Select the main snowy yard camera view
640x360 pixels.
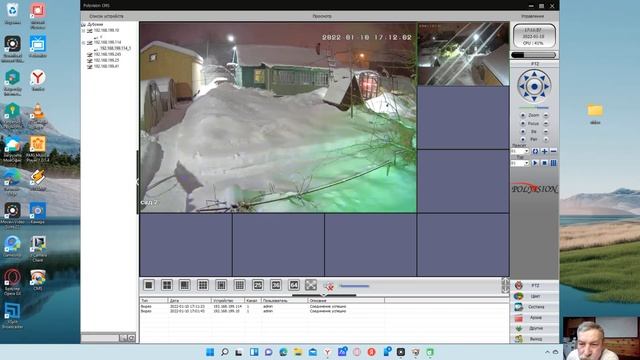(x=278, y=117)
